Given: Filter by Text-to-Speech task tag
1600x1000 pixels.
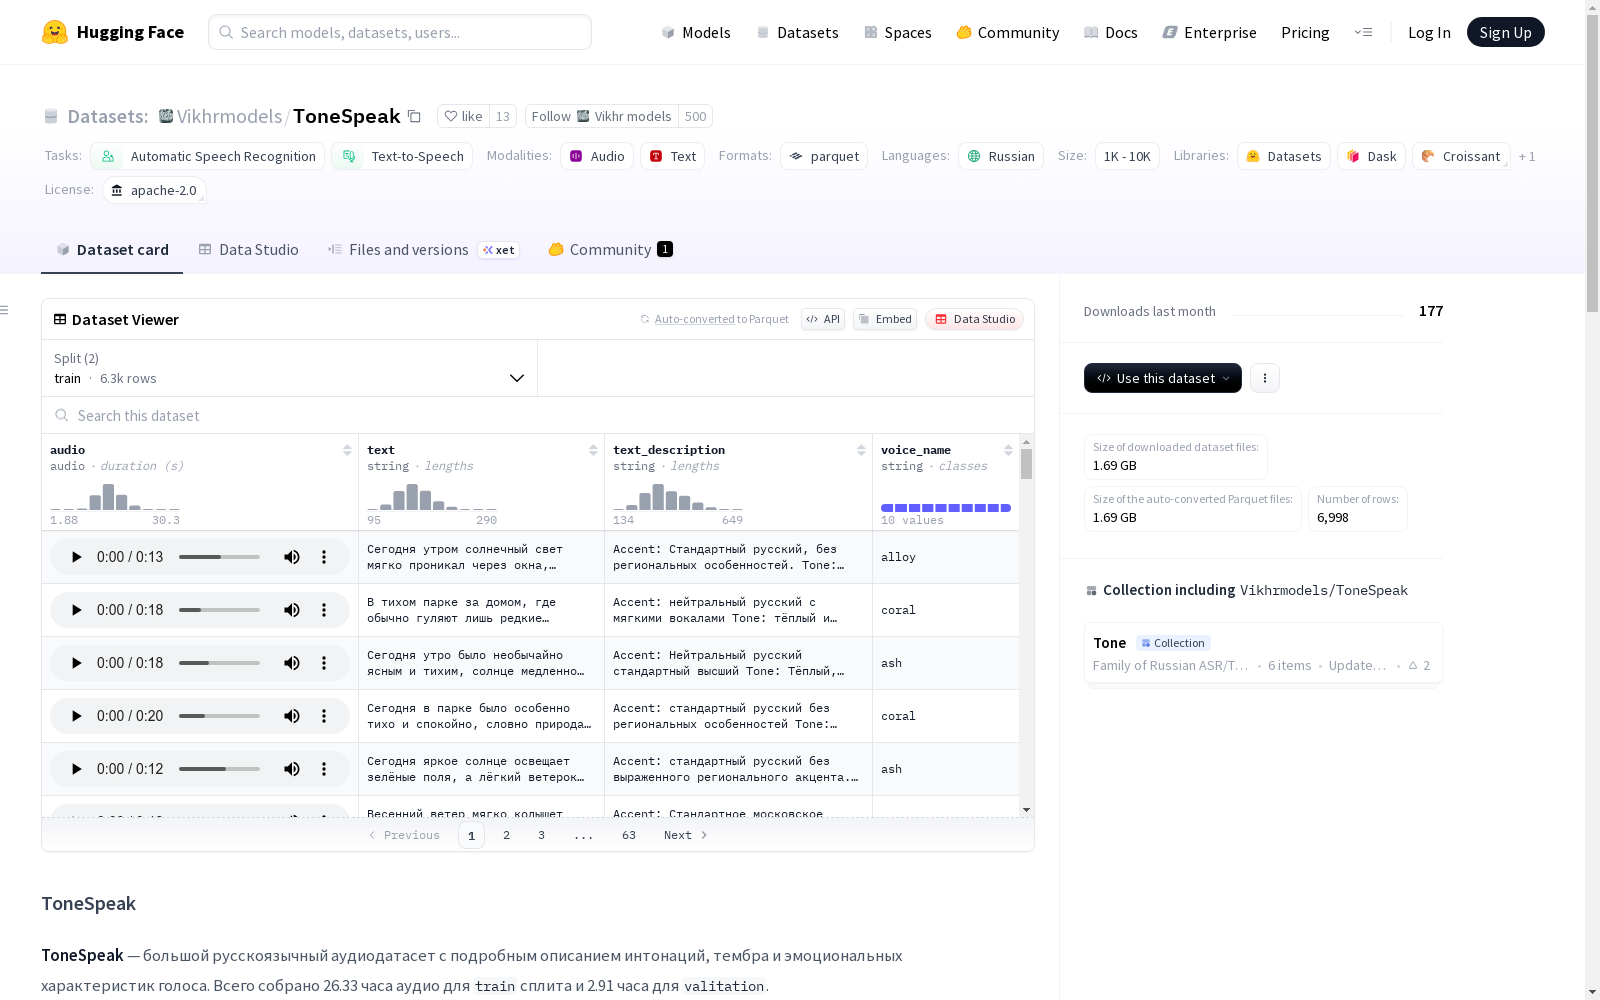Looking at the screenshot, I should pyautogui.click(x=402, y=156).
